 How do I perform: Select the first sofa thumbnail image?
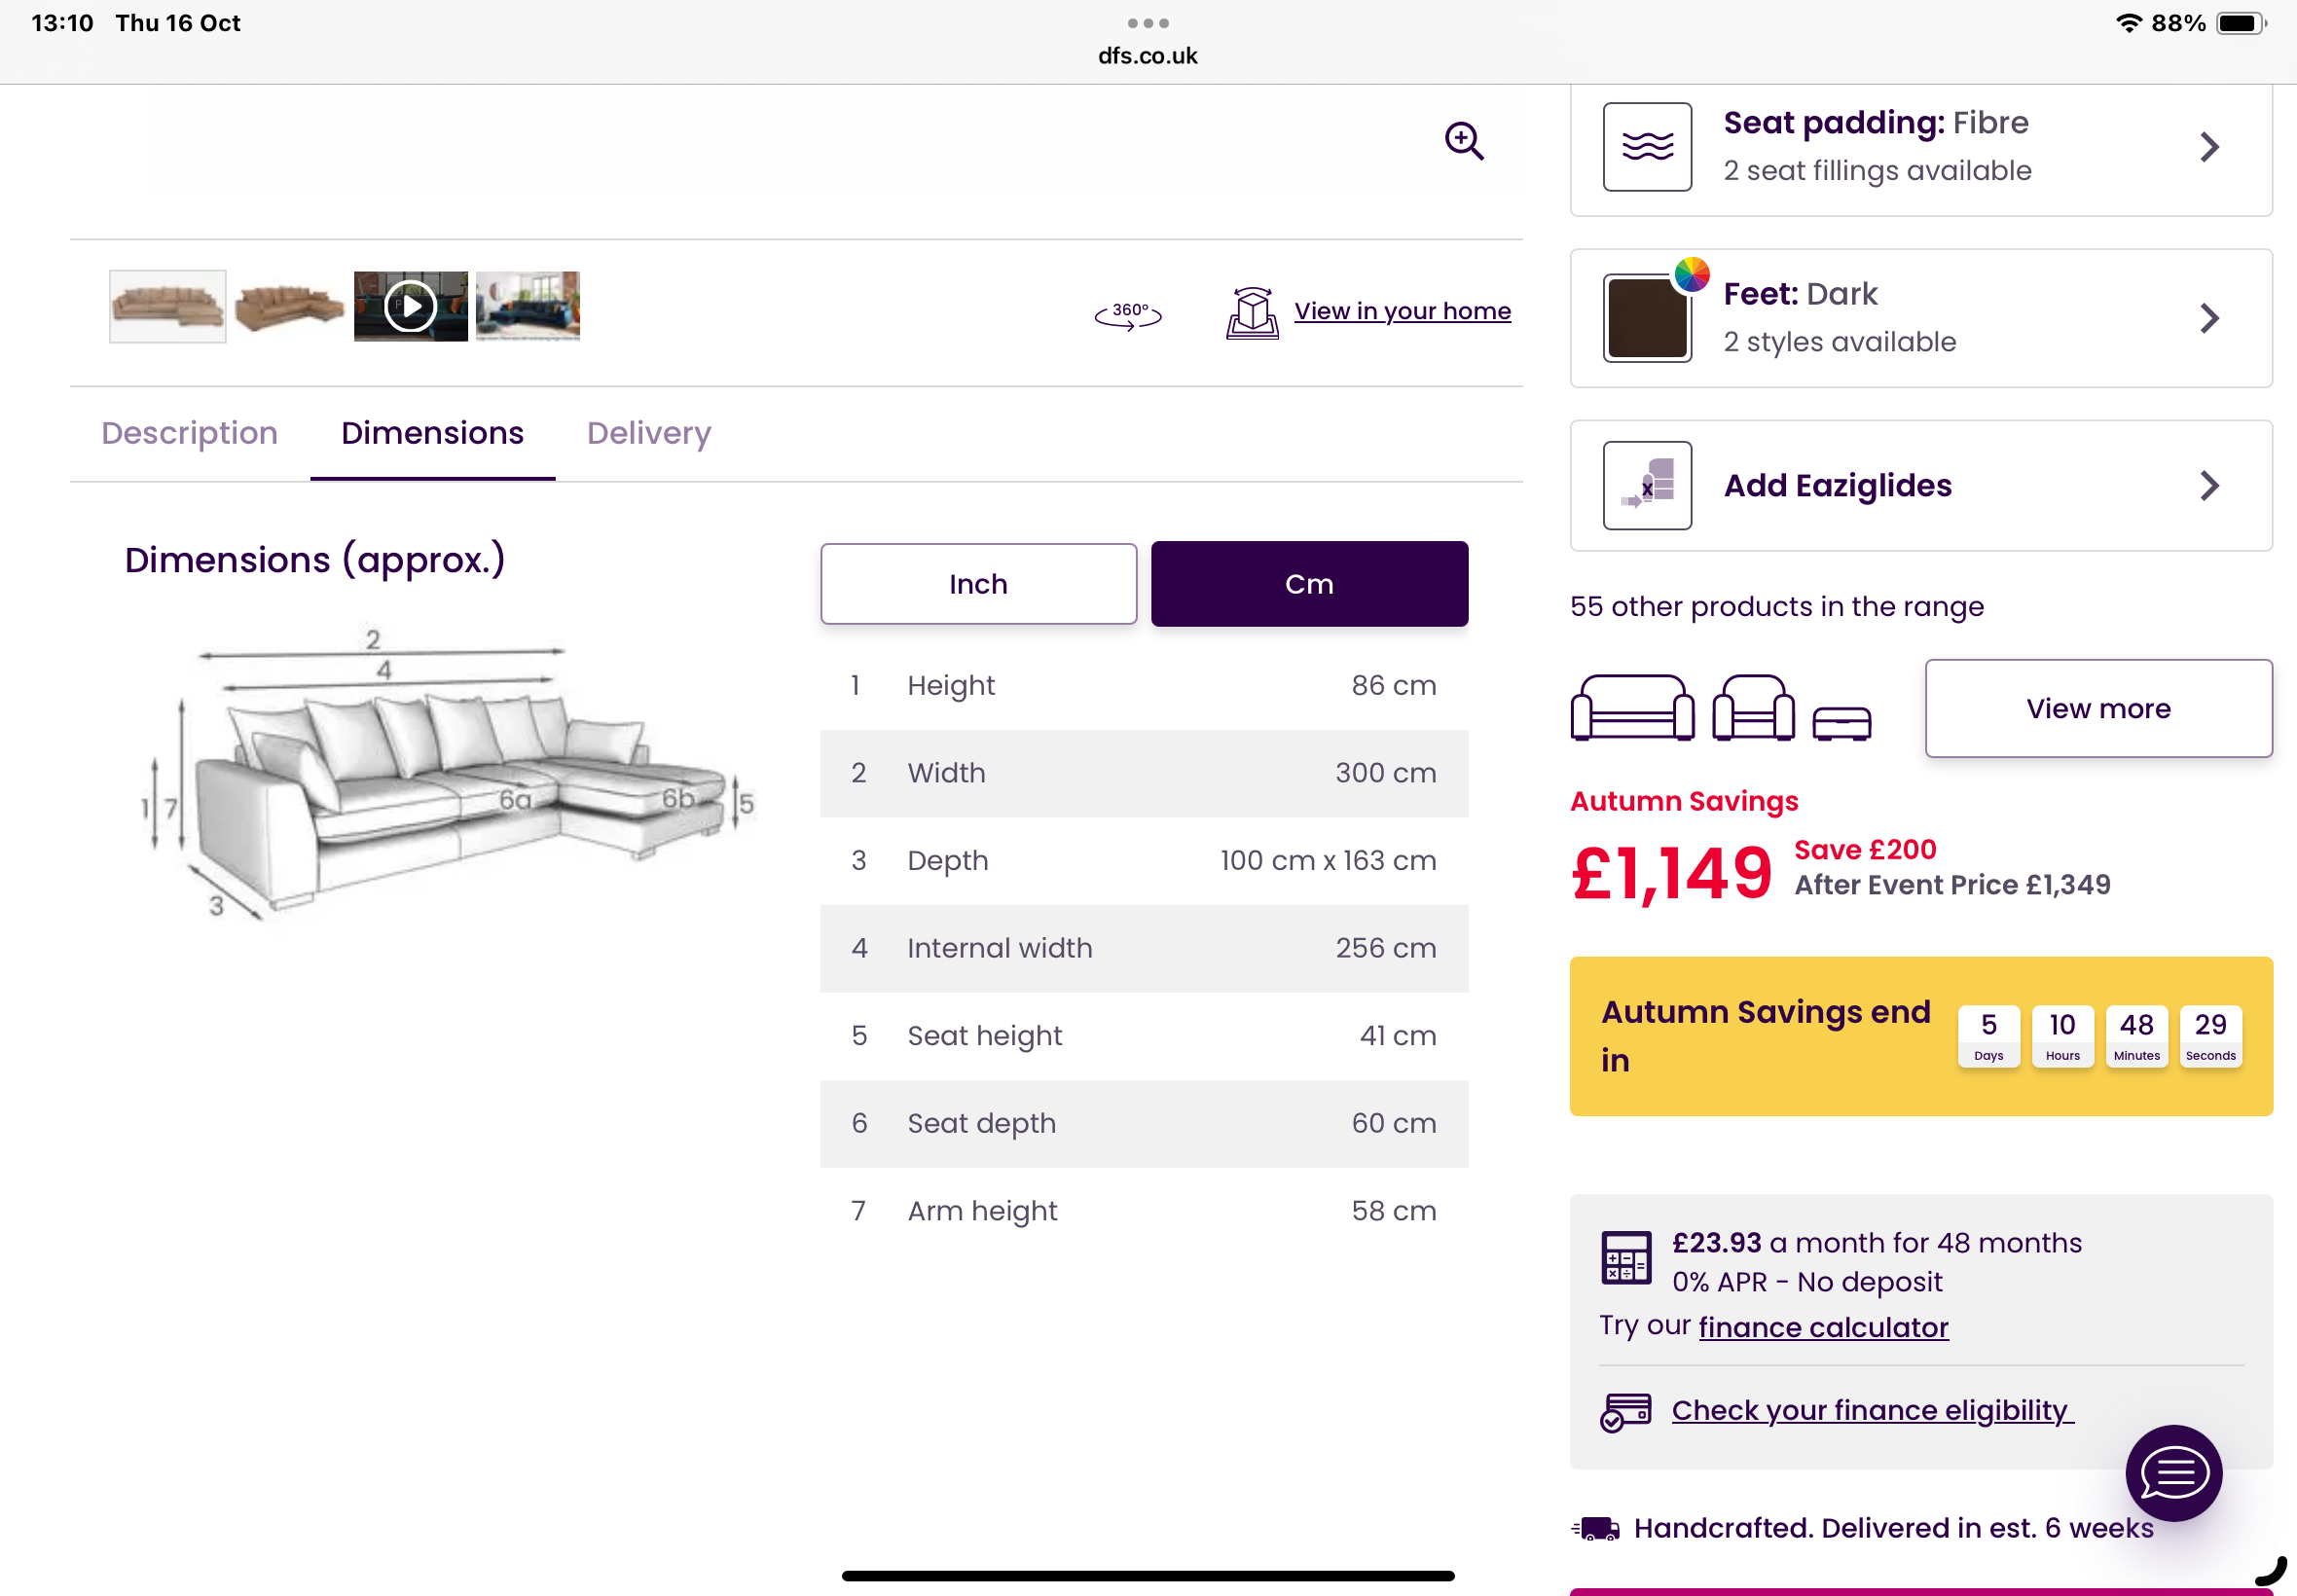[167, 306]
